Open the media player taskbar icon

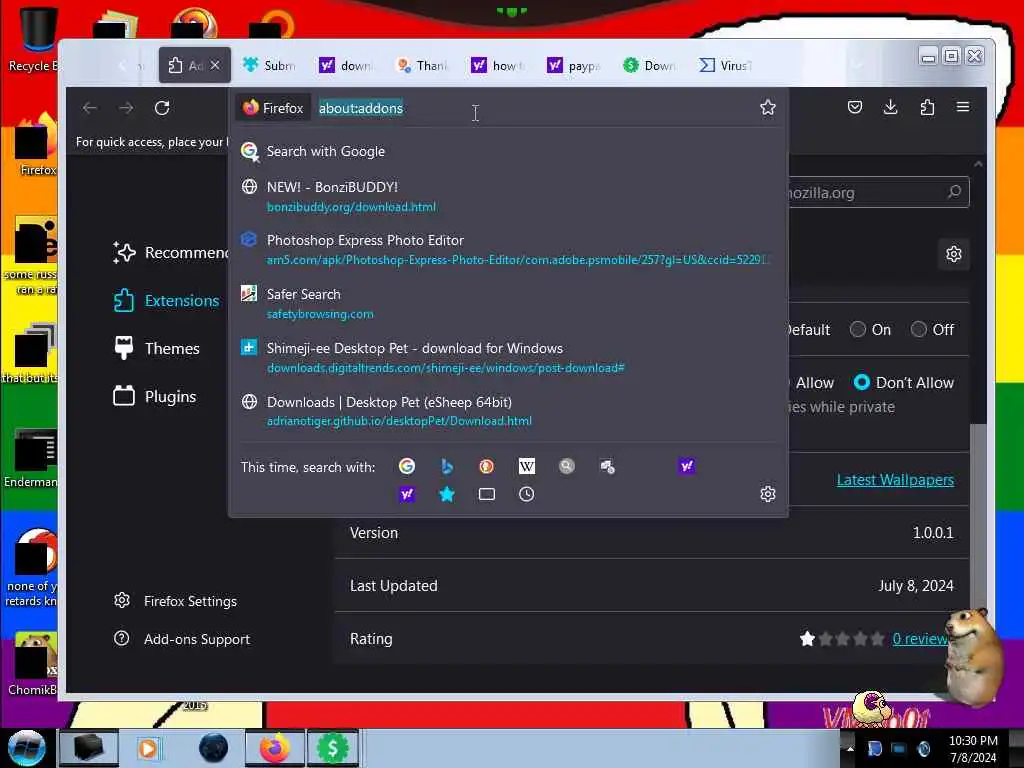(147, 748)
